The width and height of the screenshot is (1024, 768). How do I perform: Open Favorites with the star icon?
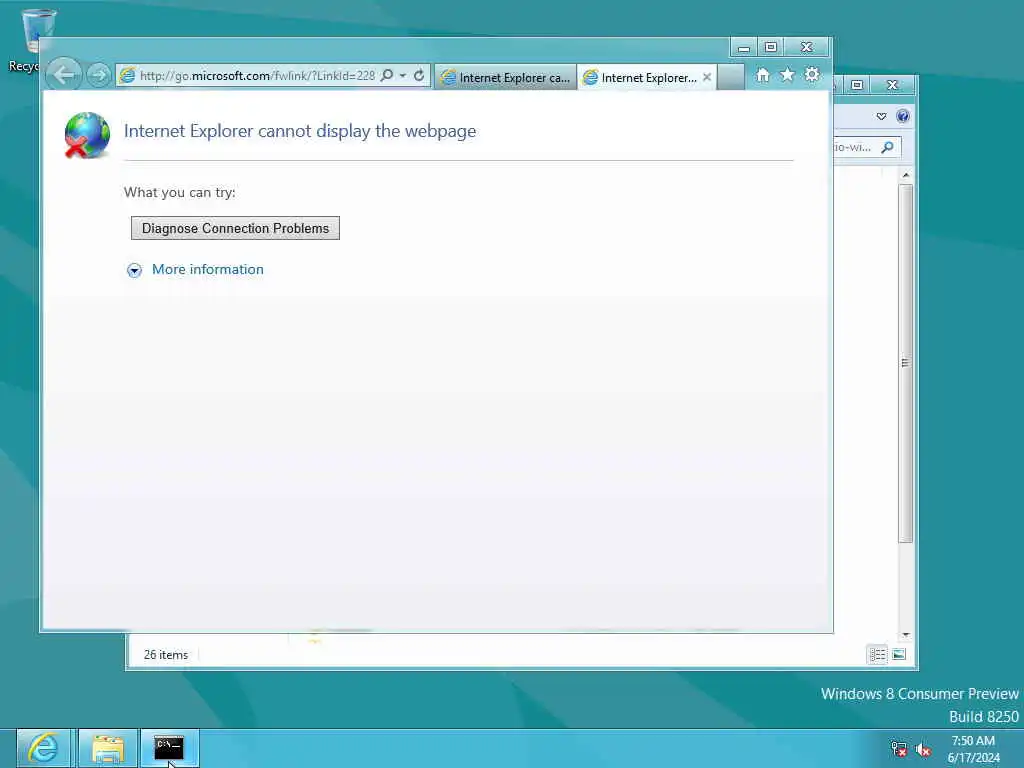(788, 75)
